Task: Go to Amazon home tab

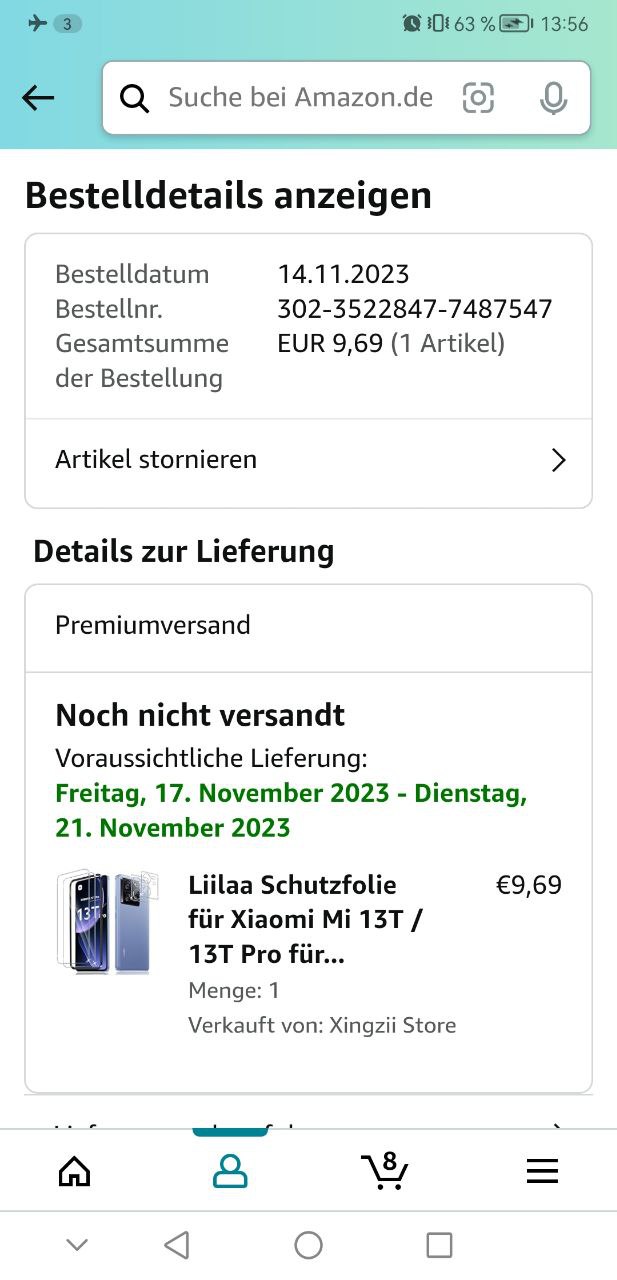Action: 75,1171
